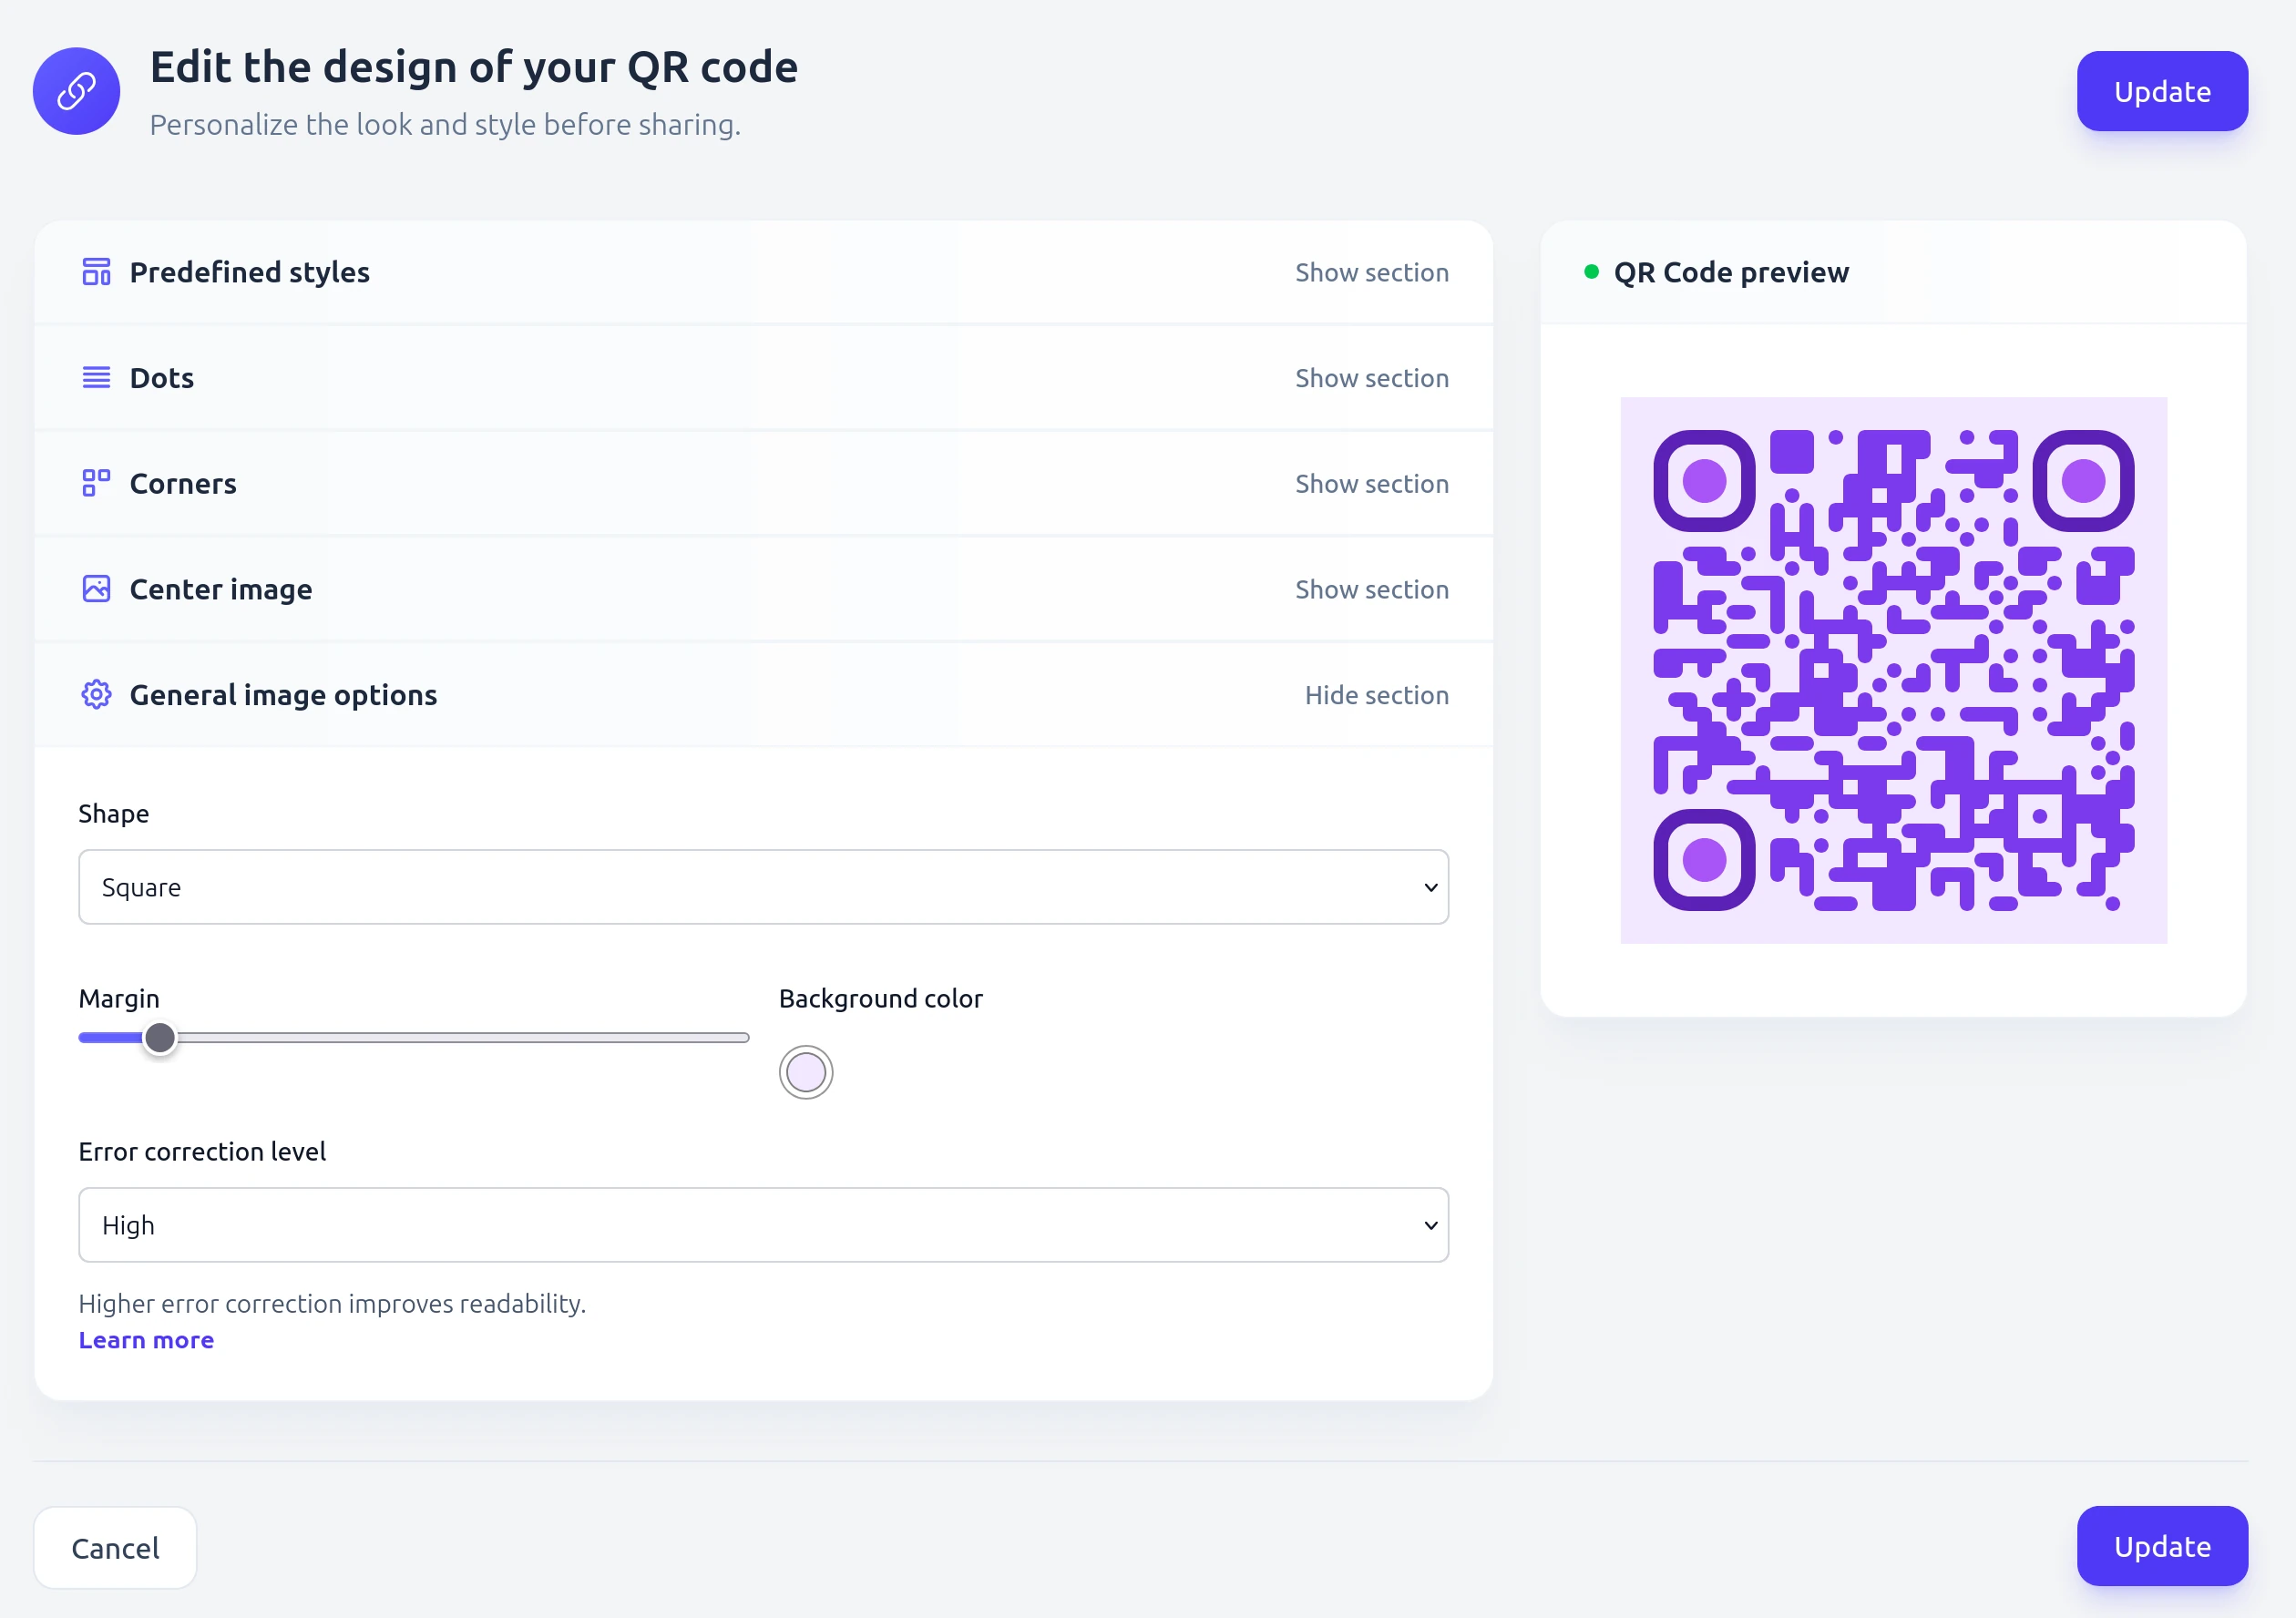The width and height of the screenshot is (2296, 1618).
Task: Click the Corners section squares icon
Action: pyautogui.click(x=96, y=483)
